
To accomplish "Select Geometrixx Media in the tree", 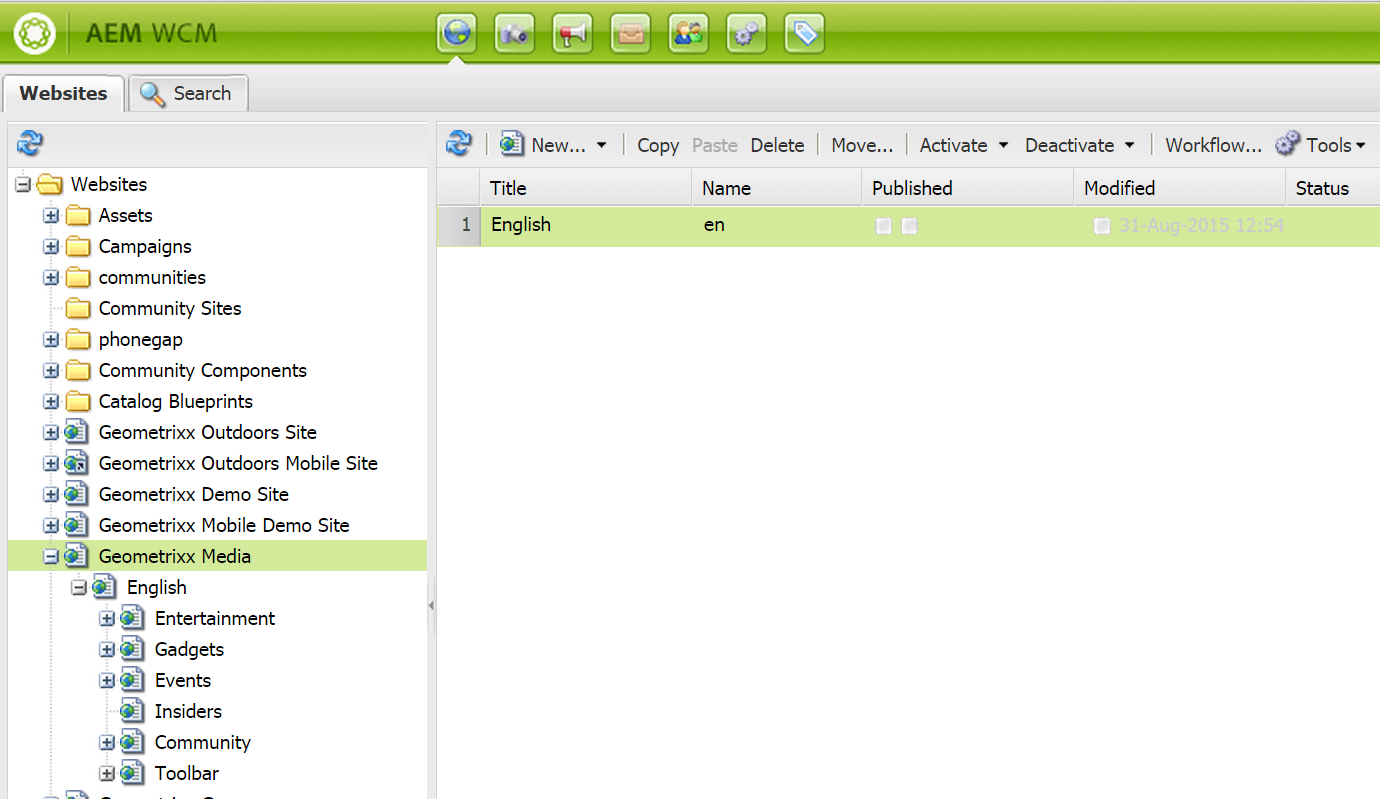I will 175,557.
